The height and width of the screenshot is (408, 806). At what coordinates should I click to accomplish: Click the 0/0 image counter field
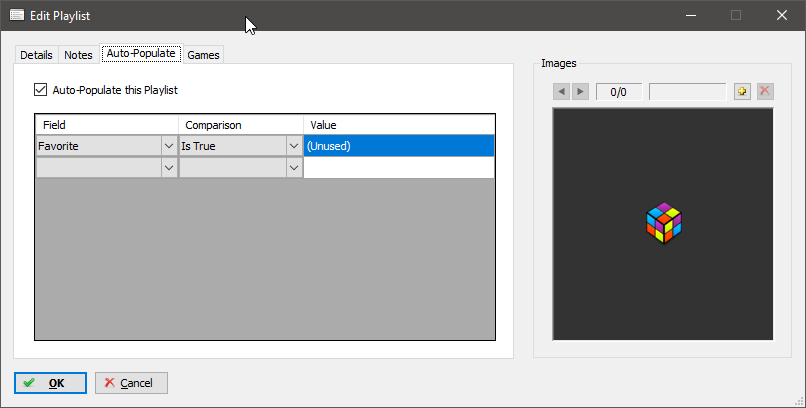point(619,92)
